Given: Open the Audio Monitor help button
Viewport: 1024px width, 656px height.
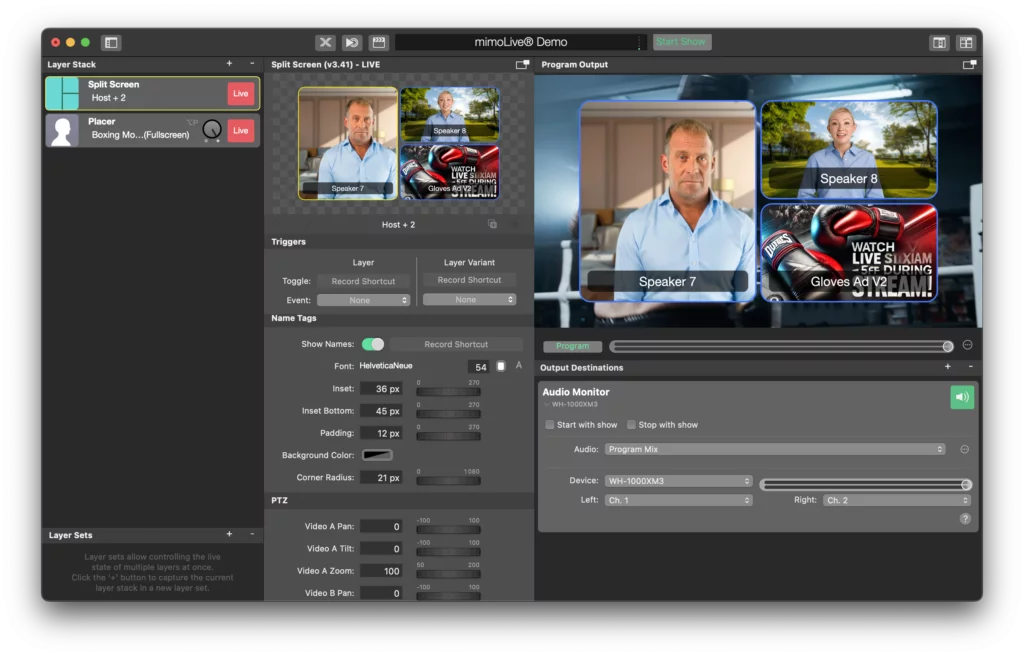Looking at the screenshot, I should click(965, 519).
